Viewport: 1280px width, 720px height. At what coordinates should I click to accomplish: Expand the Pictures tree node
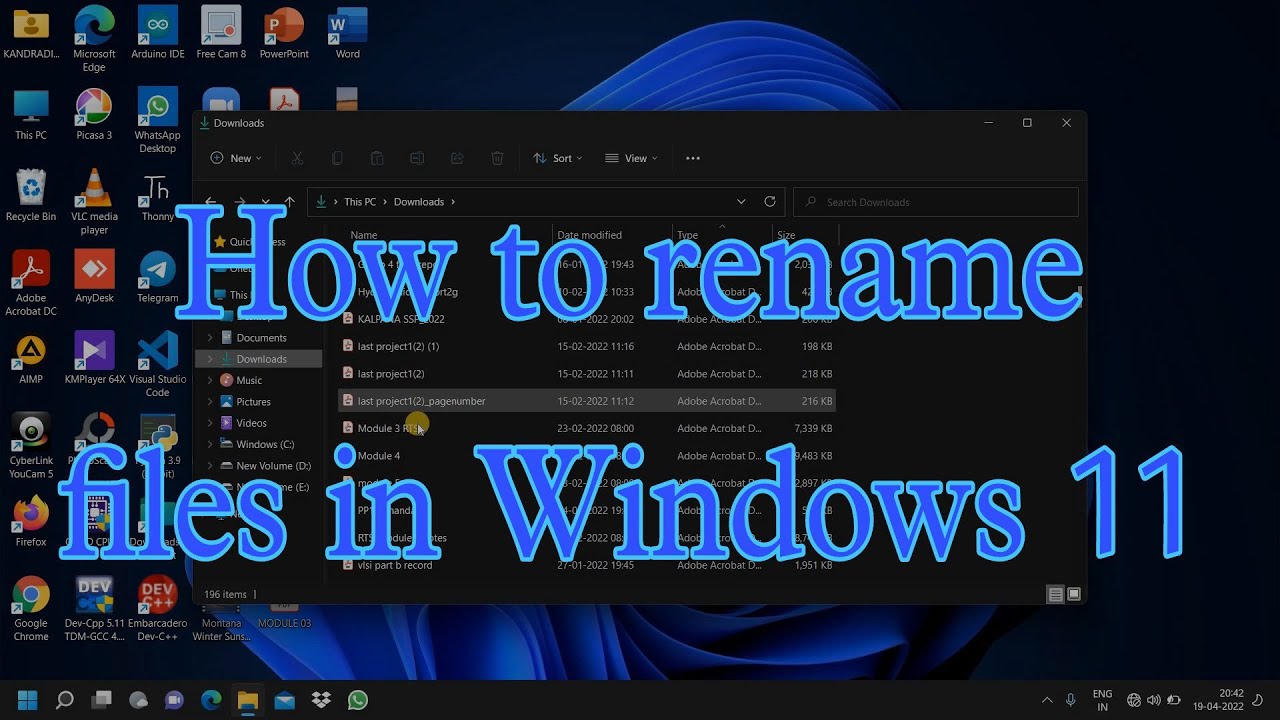(210, 402)
